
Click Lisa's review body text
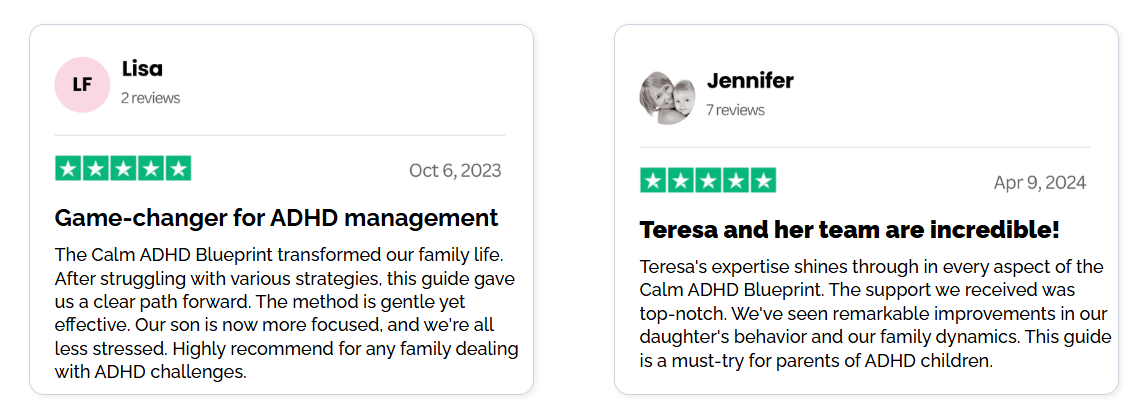(285, 312)
